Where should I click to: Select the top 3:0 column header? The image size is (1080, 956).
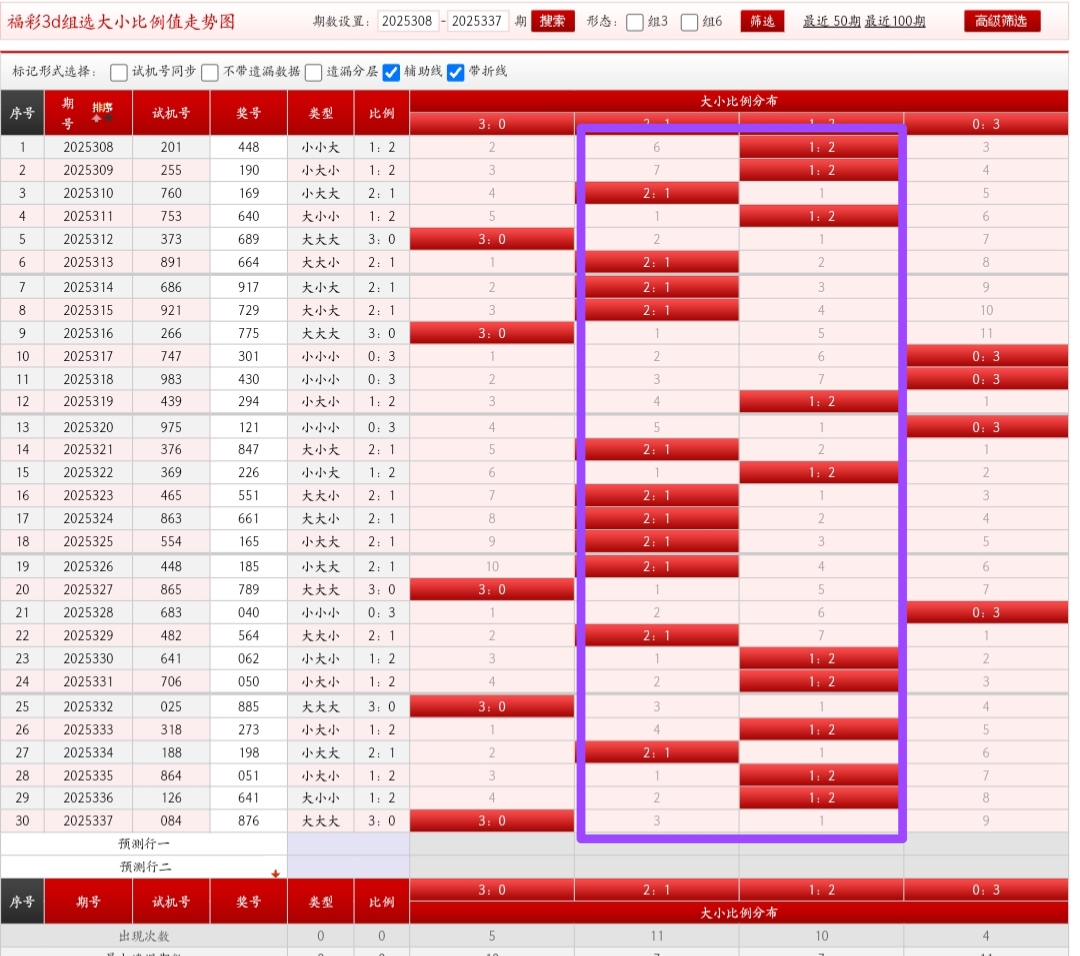[492, 124]
